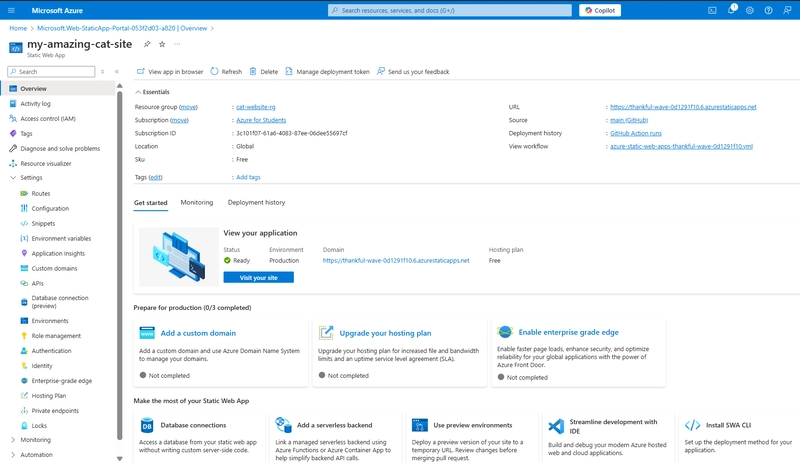Switch to the Monitoring tab

pyautogui.click(x=197, y=203)
